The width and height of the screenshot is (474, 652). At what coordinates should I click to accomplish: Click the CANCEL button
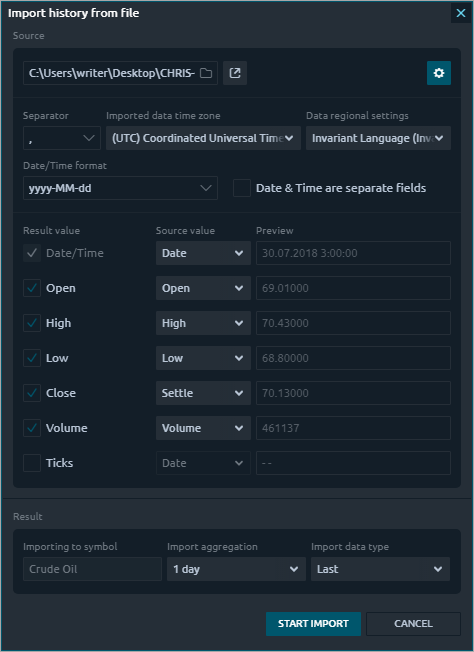click(x=413, y=624)
